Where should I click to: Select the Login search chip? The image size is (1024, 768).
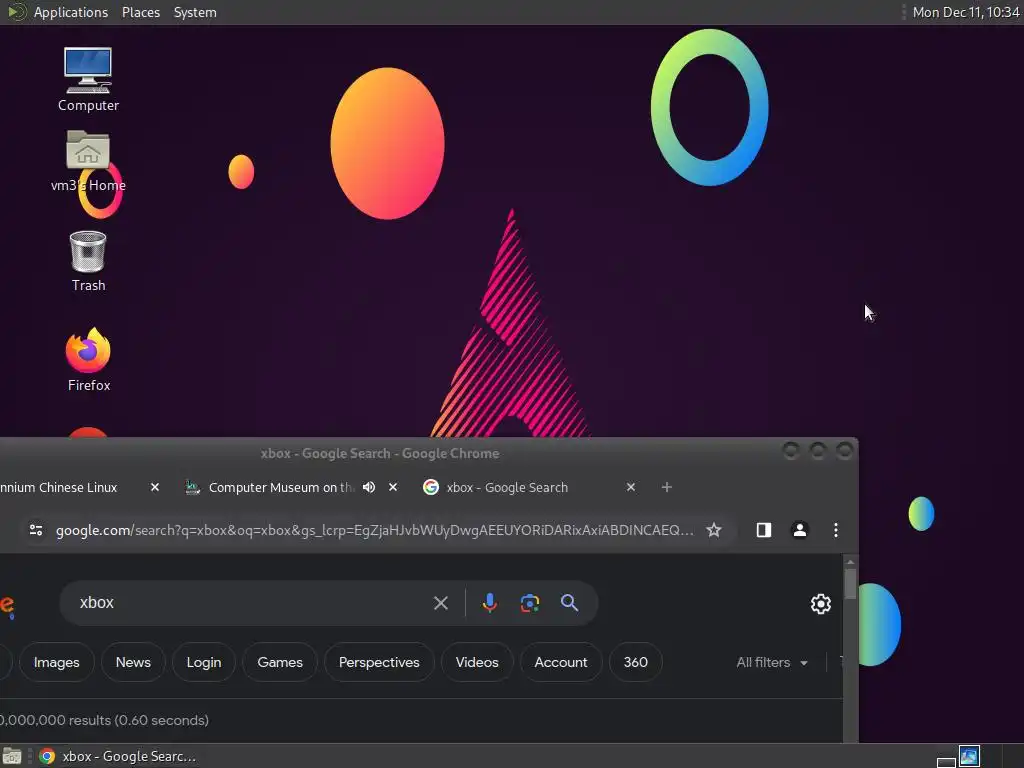(x=204, y=662)
